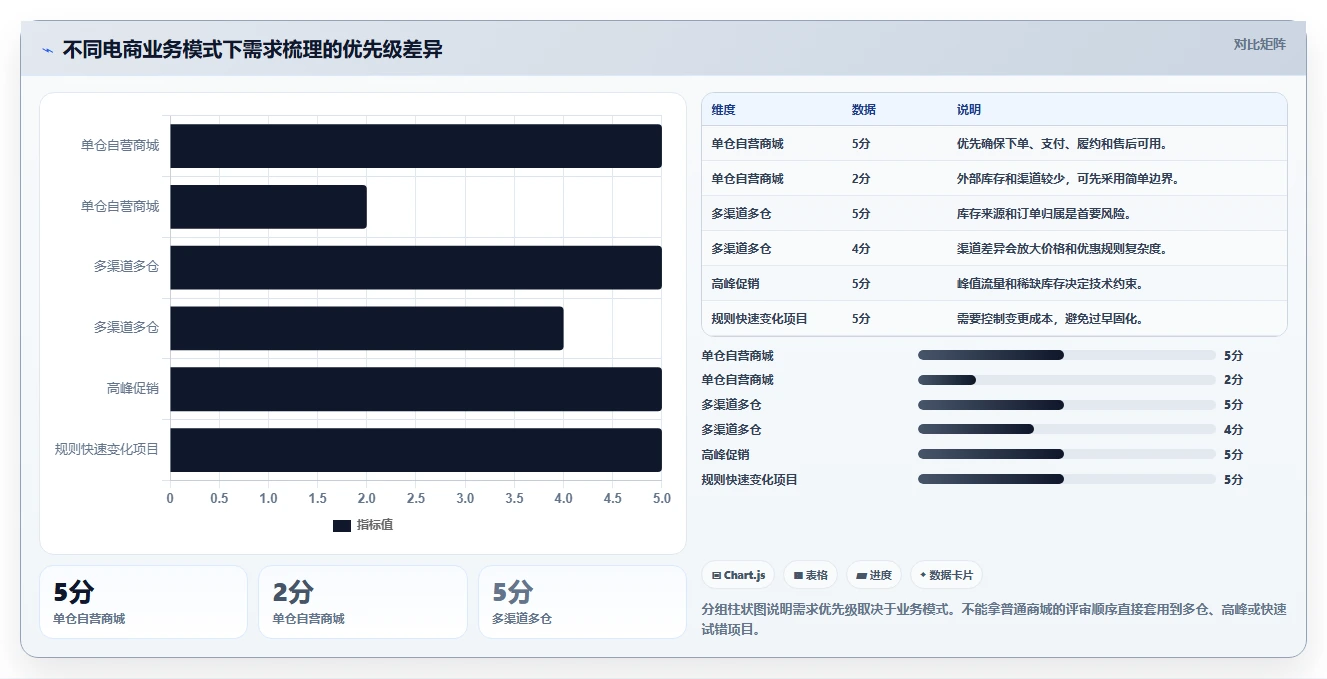Click the 规则快速变化项目 progress bar
This screenshot has width=1327, height=679.
pyautogui.click(x=1067, y=480)
